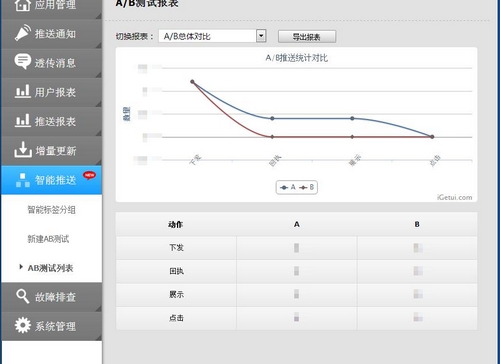Click the 智能推送 active menu label

[55, 180]
